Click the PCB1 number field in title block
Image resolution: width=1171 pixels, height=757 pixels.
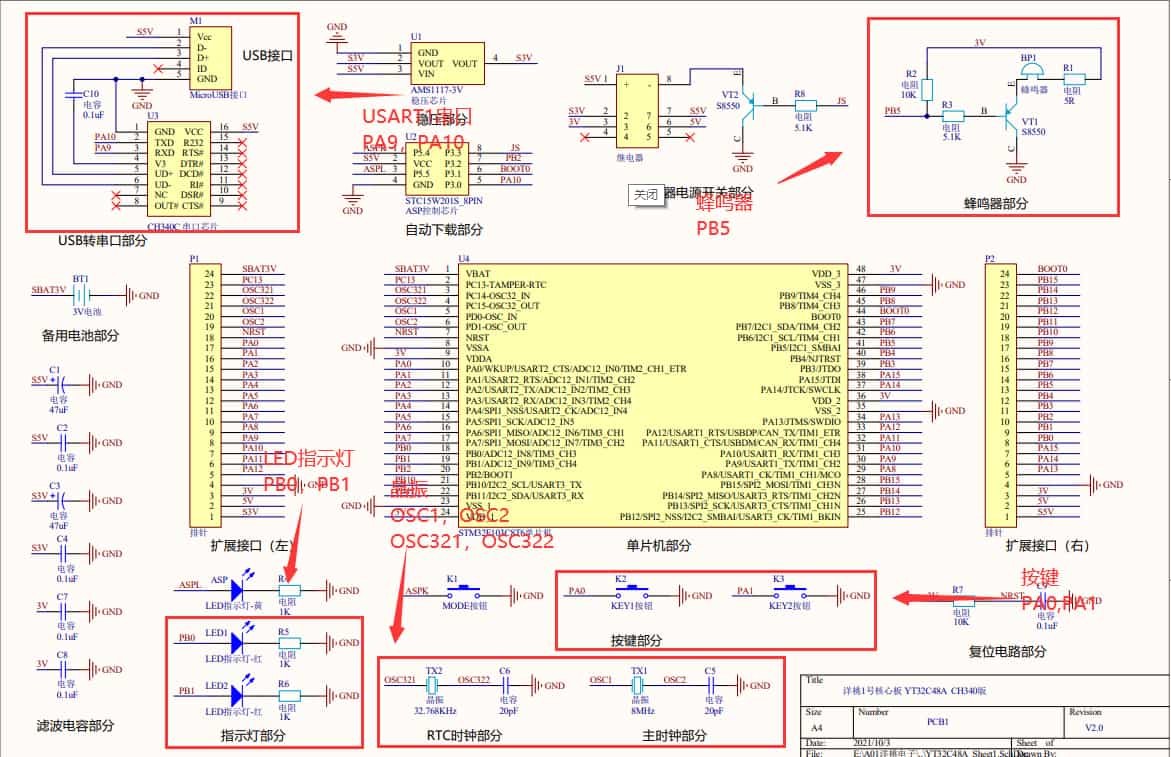tap(936, 720)
